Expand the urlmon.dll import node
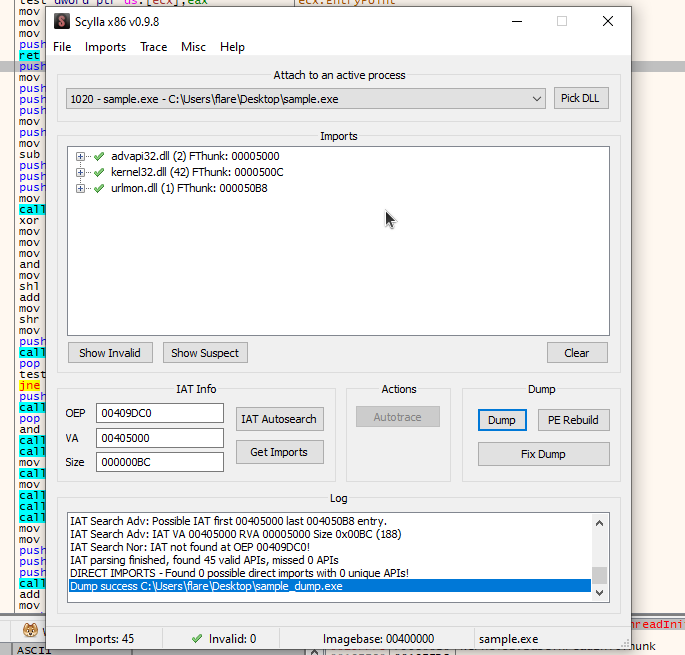Image resolution: width=685 pixels, height=655 pixels. pos(80,188)
